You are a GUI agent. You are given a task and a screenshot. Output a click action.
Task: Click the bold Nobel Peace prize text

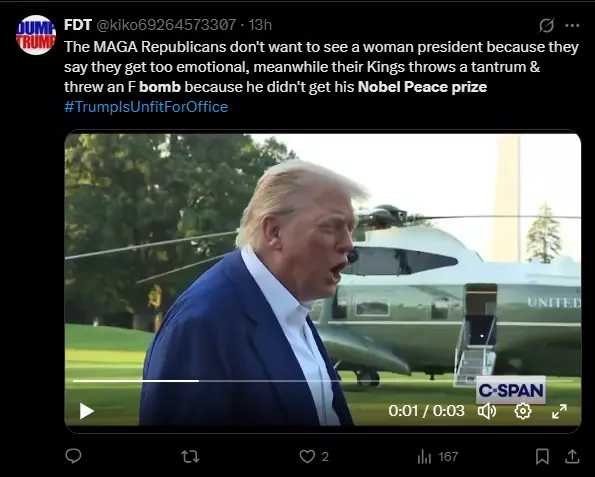coord(422,87)
